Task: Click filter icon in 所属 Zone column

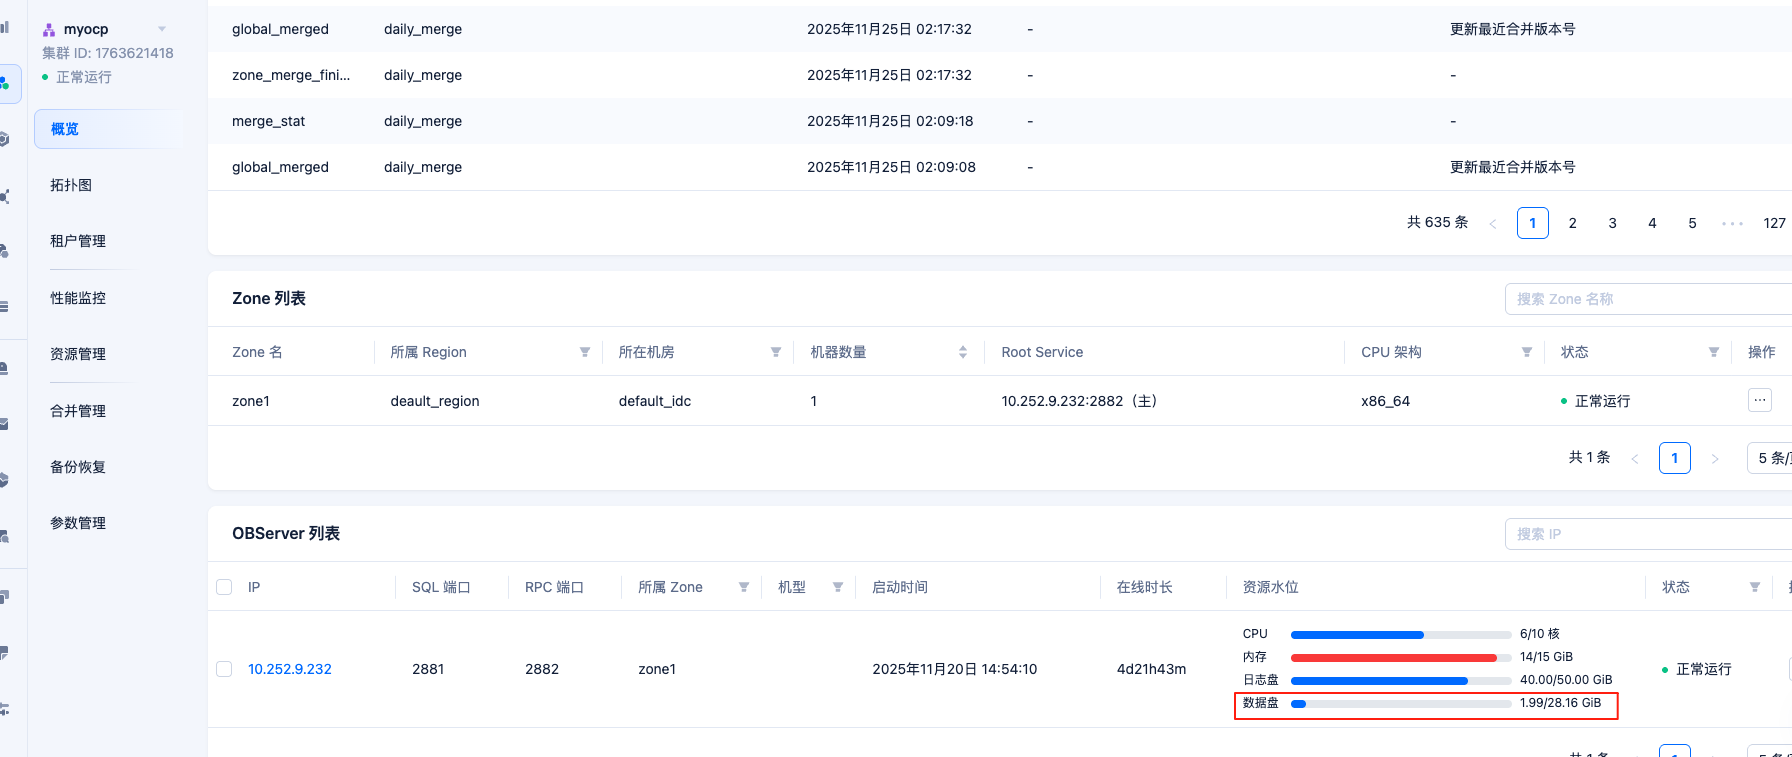Action: (x=744, y=587)
